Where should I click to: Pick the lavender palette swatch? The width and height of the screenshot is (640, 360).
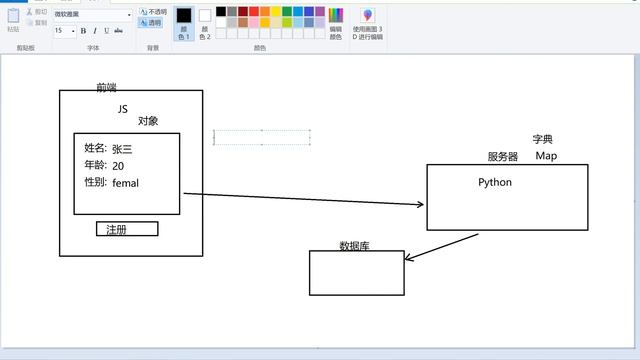(320, 22)
